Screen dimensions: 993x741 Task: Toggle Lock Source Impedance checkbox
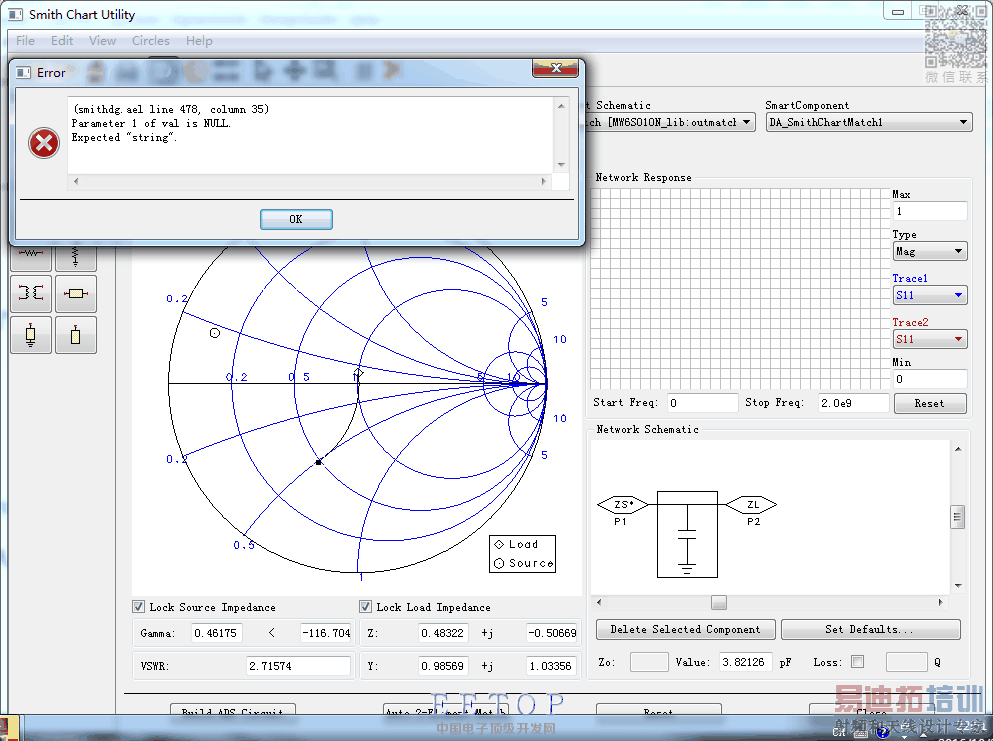(139, 607)
